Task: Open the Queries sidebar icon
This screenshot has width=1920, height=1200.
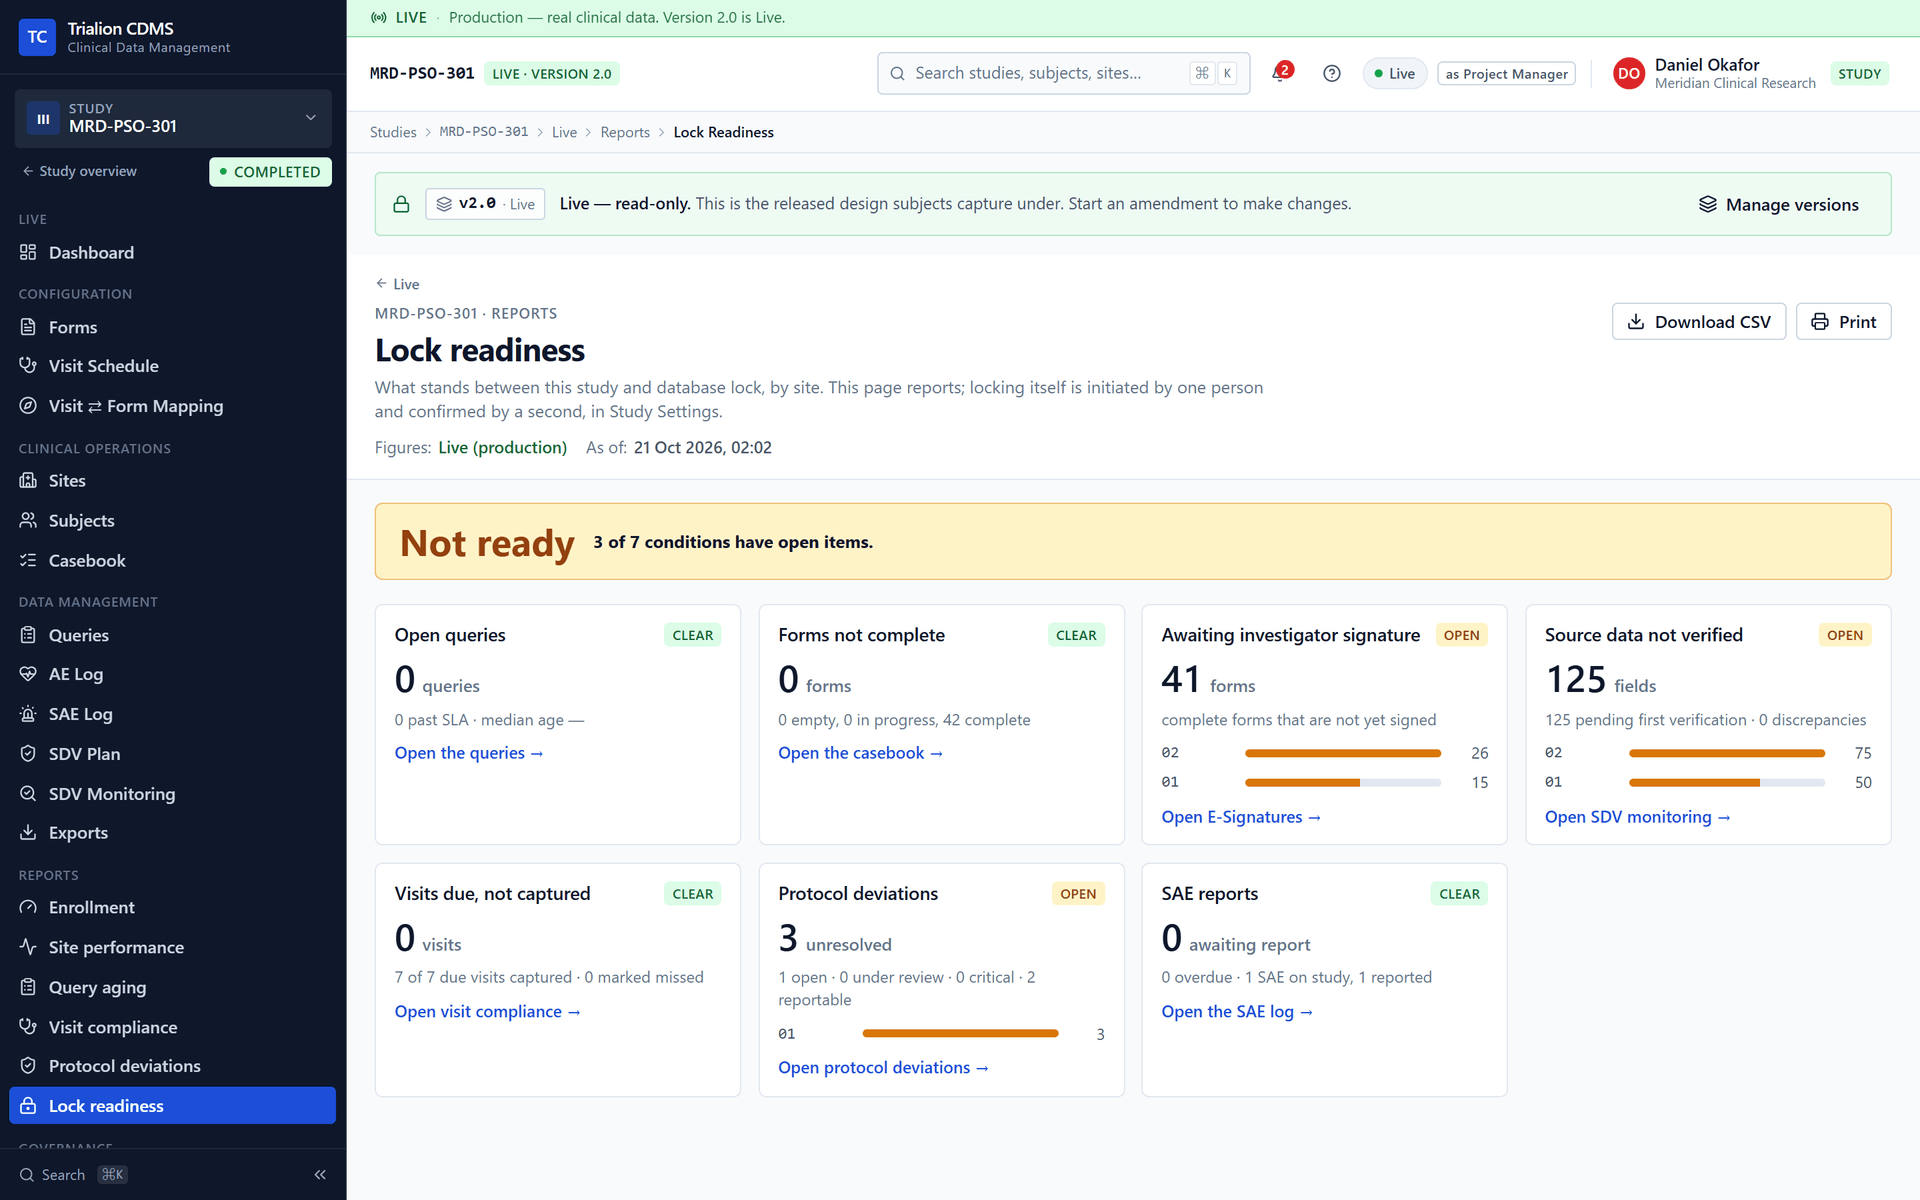Action: point(28,635)
